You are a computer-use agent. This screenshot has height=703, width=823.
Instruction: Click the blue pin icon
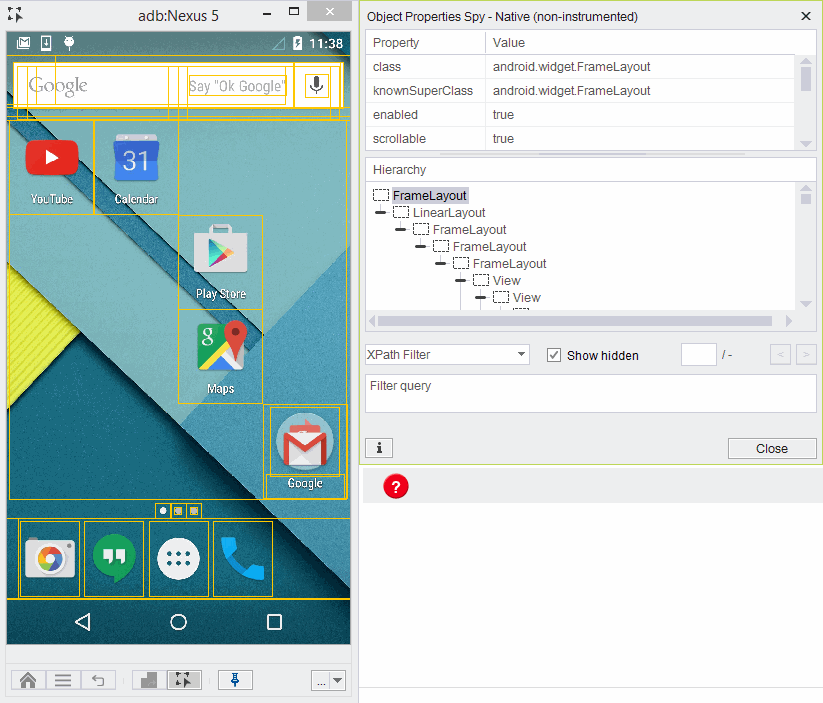click(x=235, y=680)
